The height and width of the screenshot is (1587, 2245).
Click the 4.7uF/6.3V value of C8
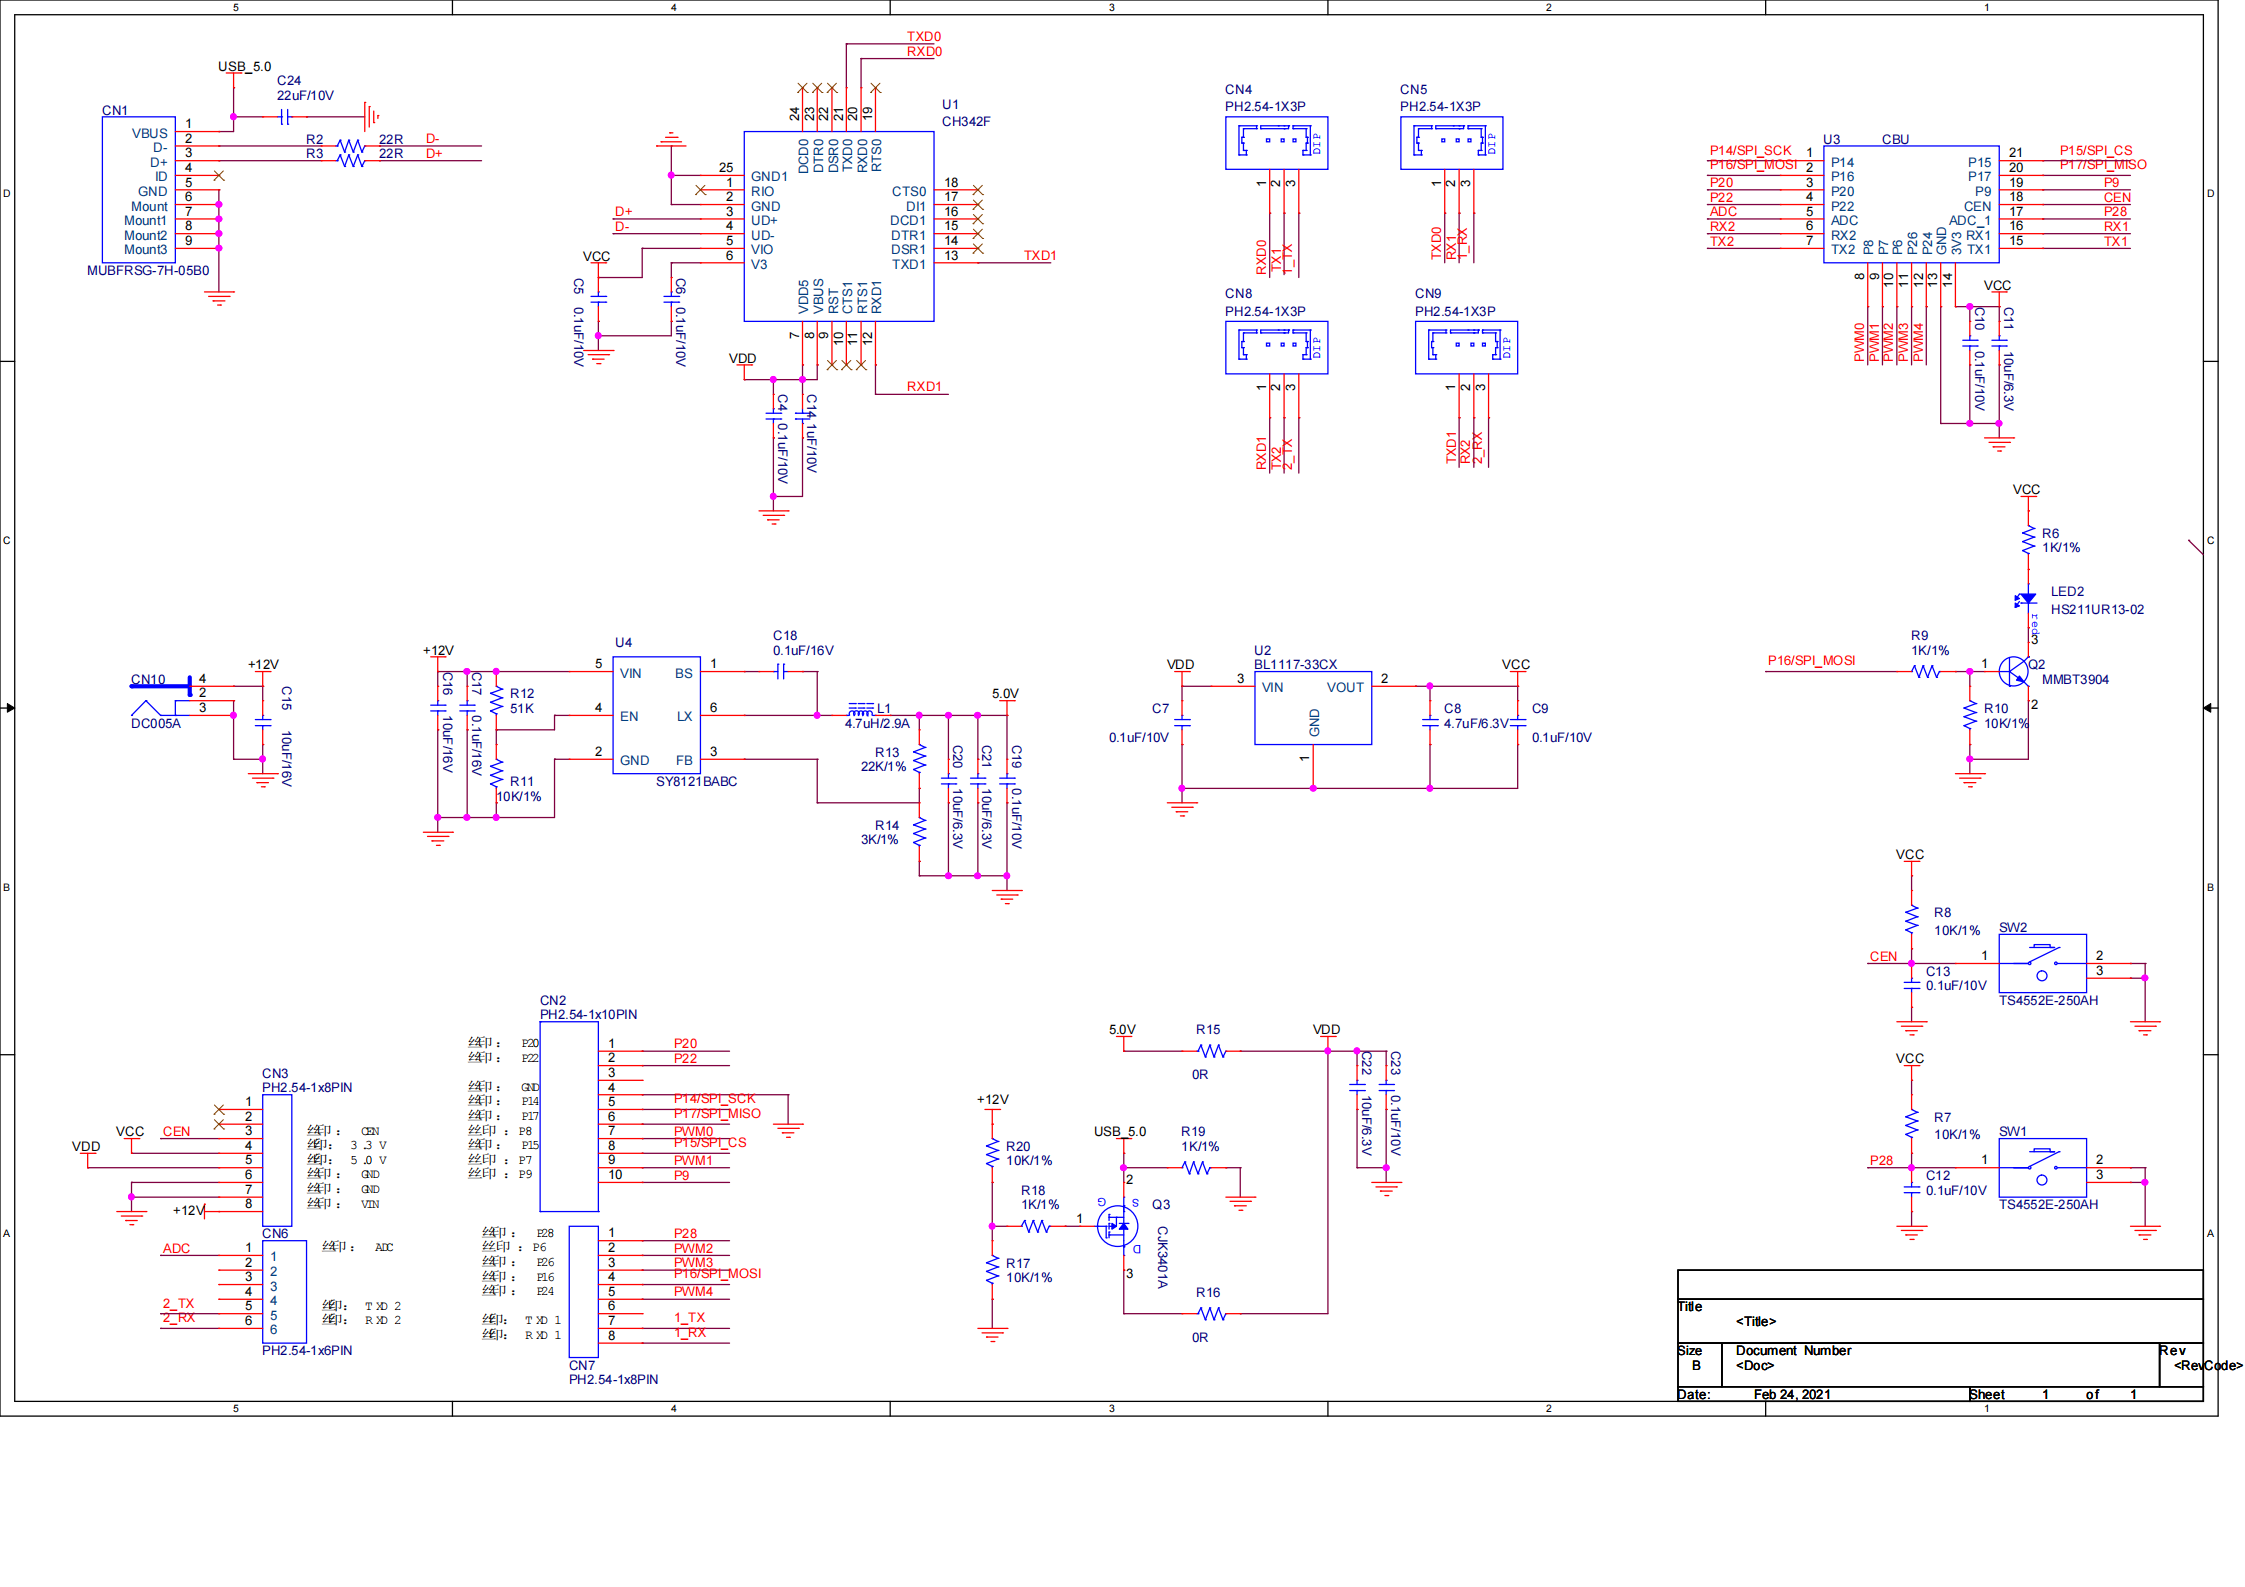pyautogui.click(x=1476, y=724)
